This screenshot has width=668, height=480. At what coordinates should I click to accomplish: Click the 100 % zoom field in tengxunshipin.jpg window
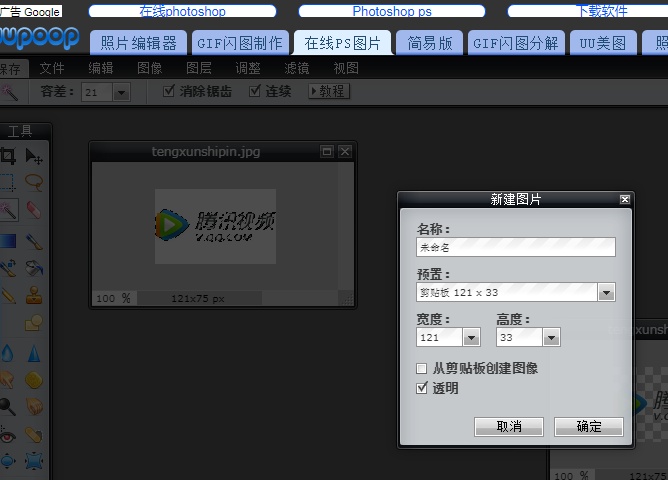click(x=113, y=299)
